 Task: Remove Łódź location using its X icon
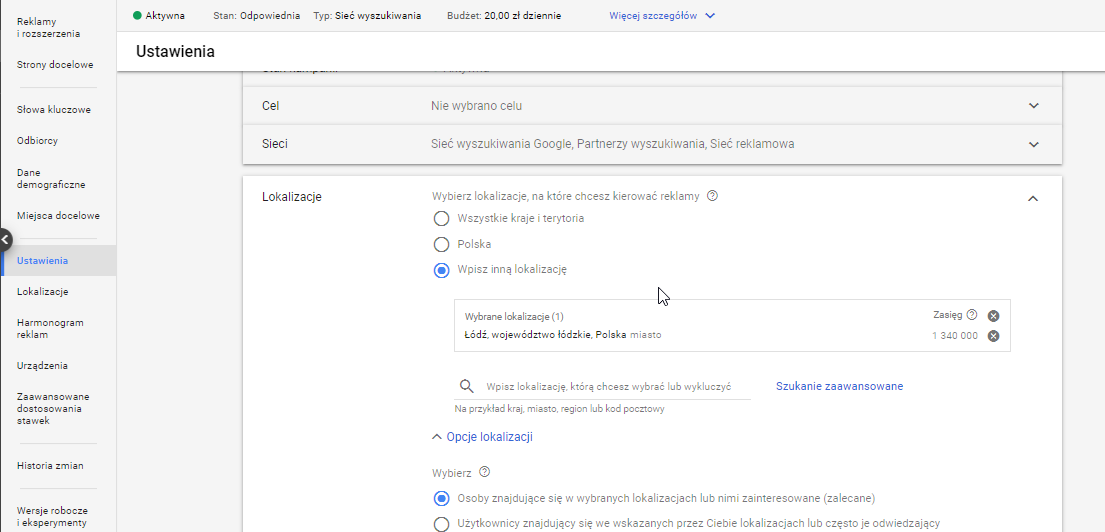click(993, 336)
